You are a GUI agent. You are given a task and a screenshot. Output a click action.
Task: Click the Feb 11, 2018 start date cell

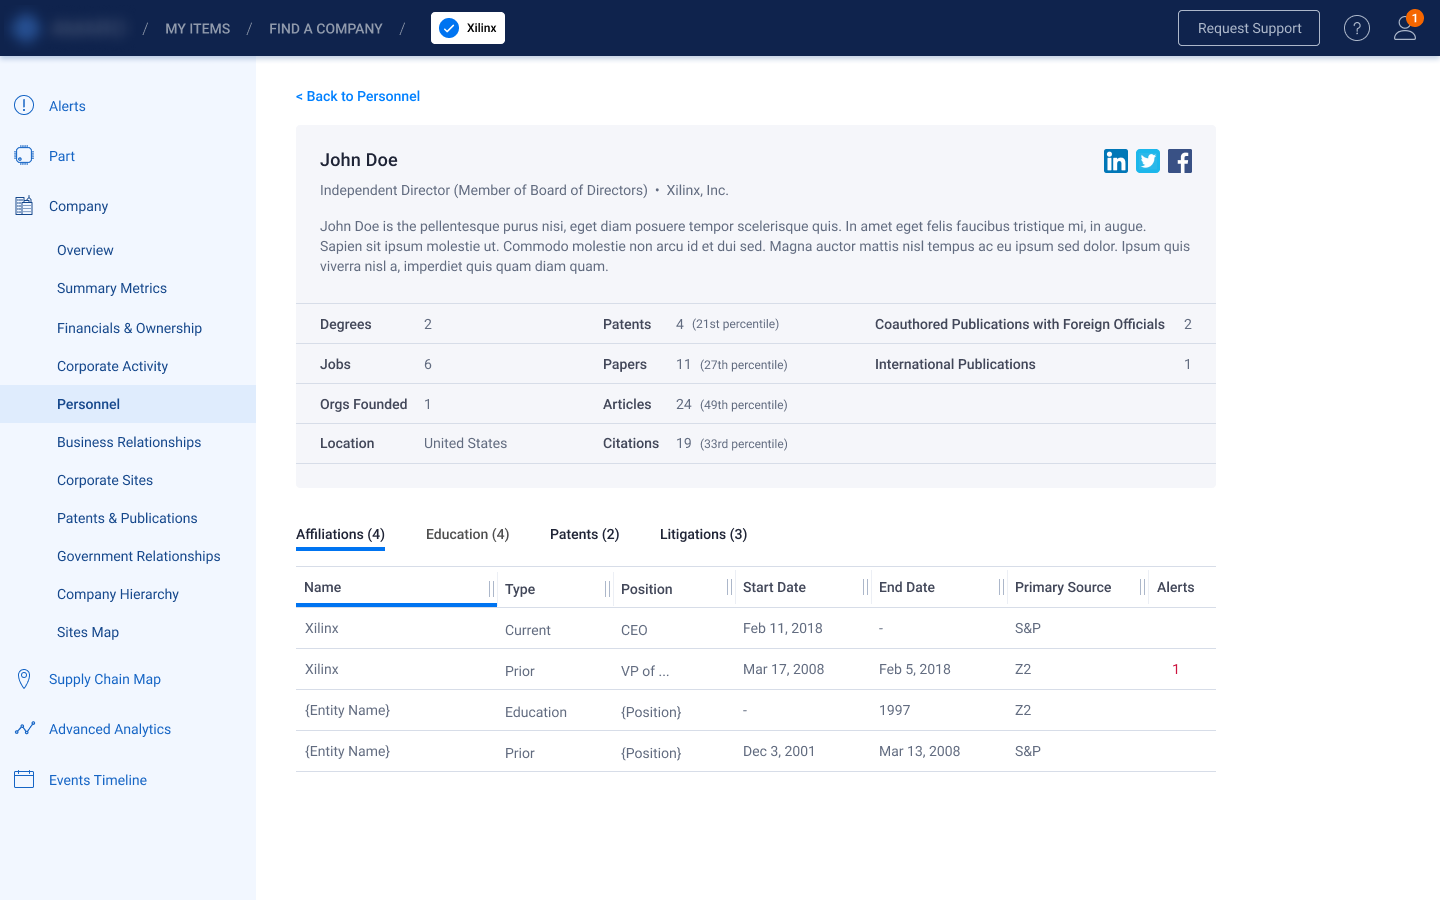coord(783,628)
